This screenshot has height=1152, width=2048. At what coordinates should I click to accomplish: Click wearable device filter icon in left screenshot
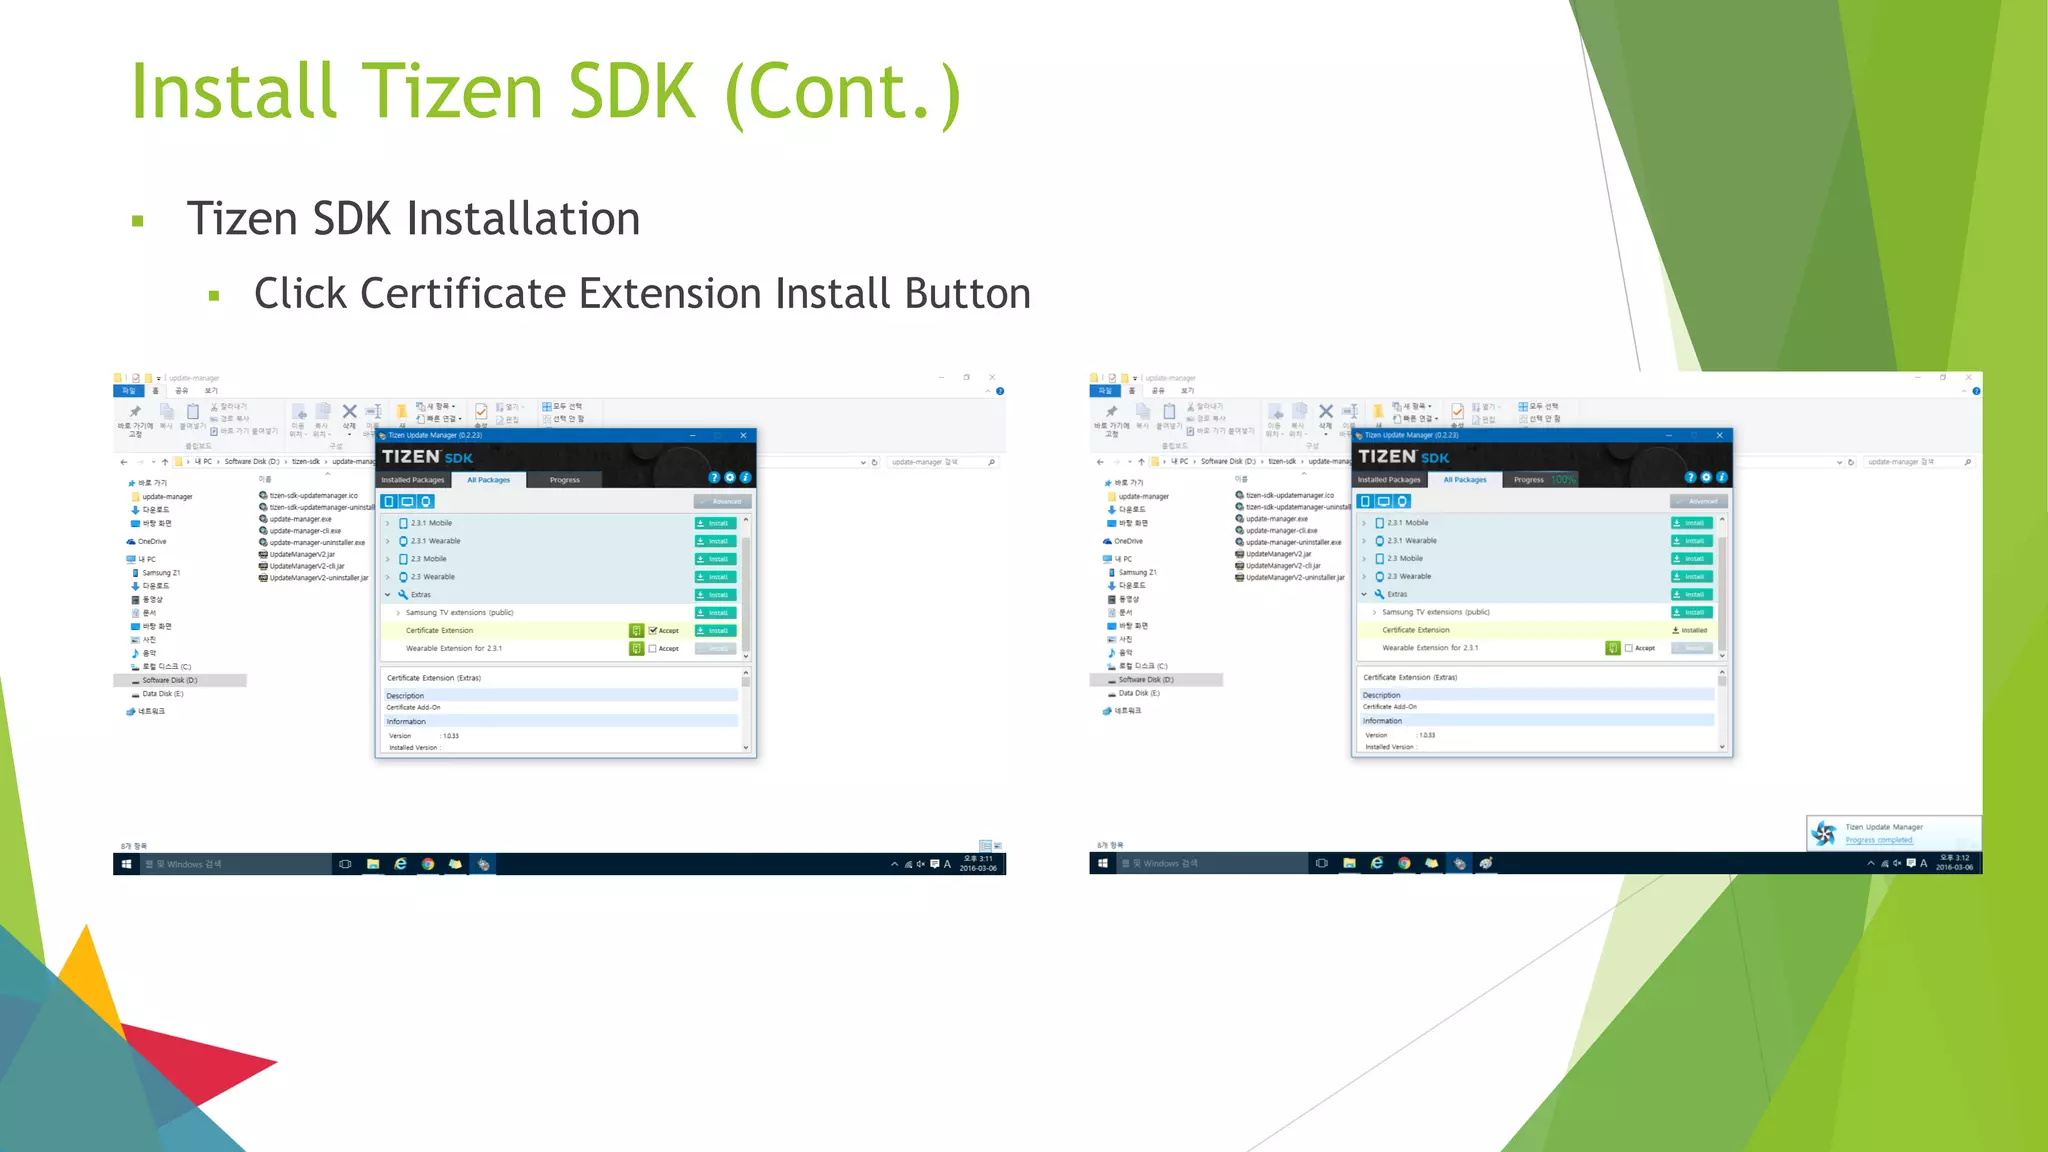pos(426,501)
